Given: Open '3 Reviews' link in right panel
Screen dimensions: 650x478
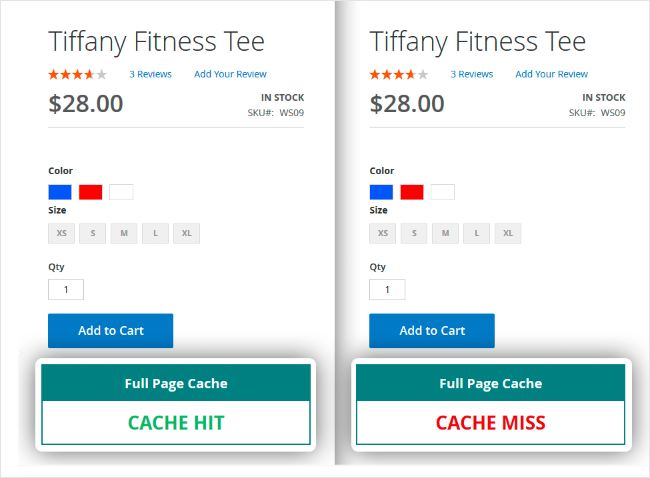Looking at the screenshot, I should (471, 74).
